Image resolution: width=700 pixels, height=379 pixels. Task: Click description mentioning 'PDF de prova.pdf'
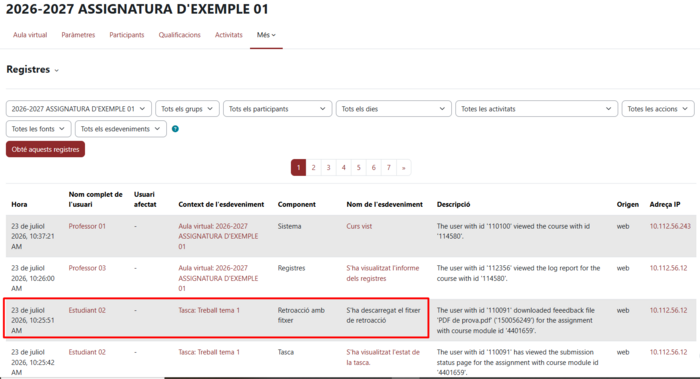pos(516,321)
